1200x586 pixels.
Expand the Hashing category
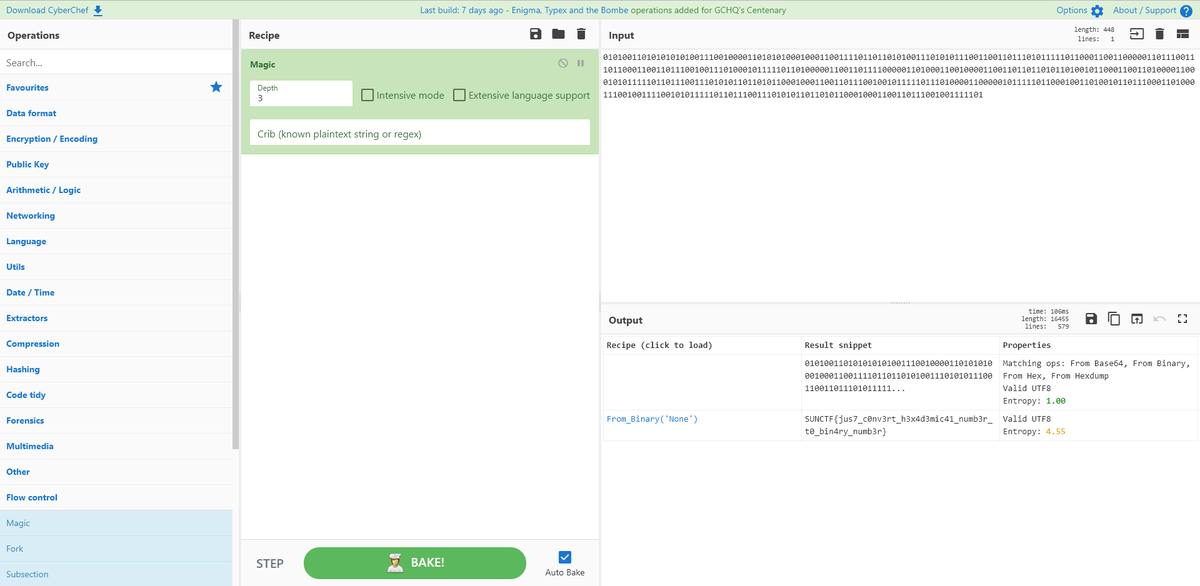point(116,369)
